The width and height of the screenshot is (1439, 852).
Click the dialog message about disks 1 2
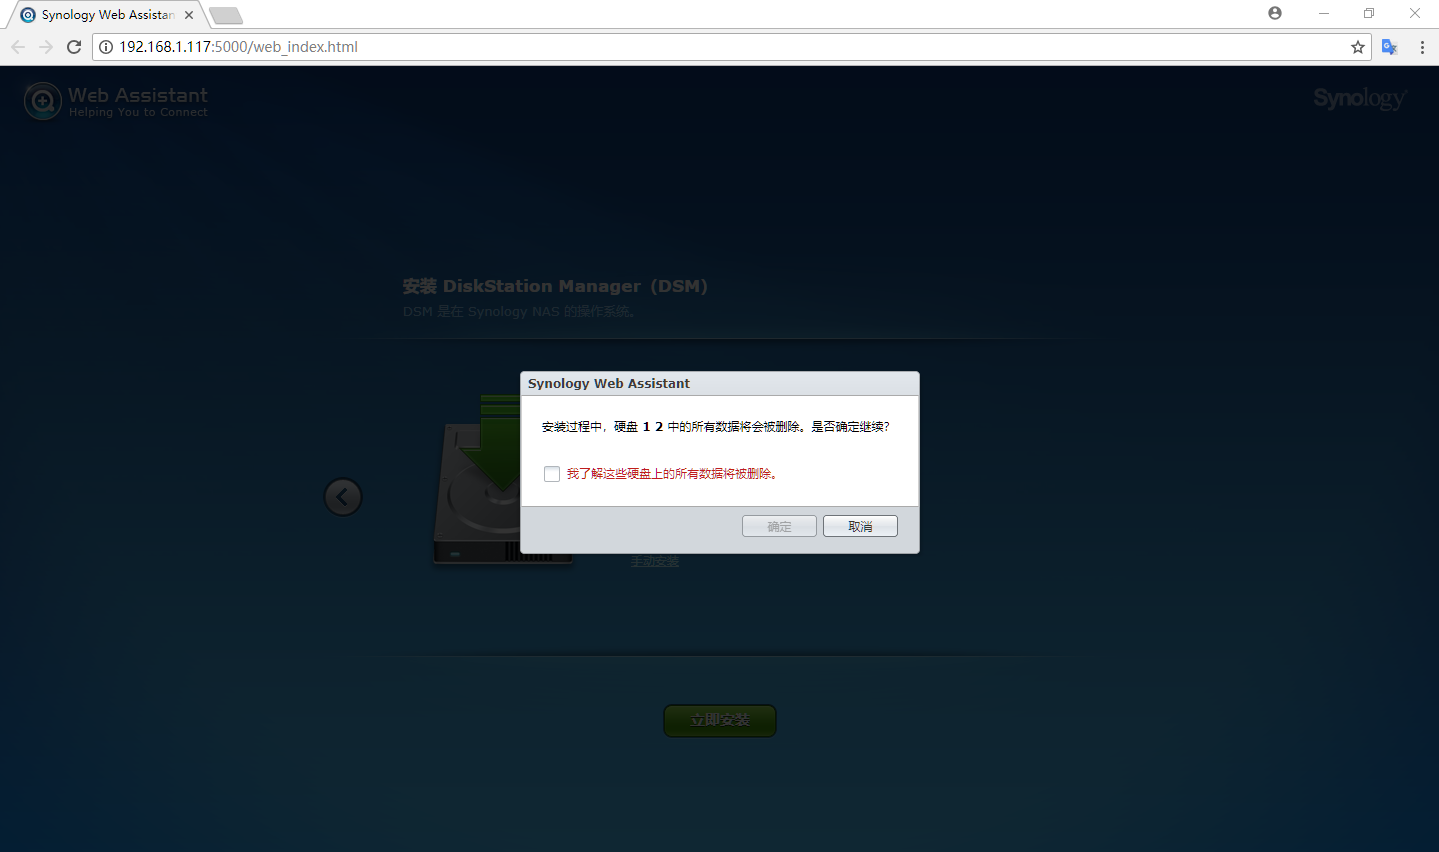click(716, 427)
